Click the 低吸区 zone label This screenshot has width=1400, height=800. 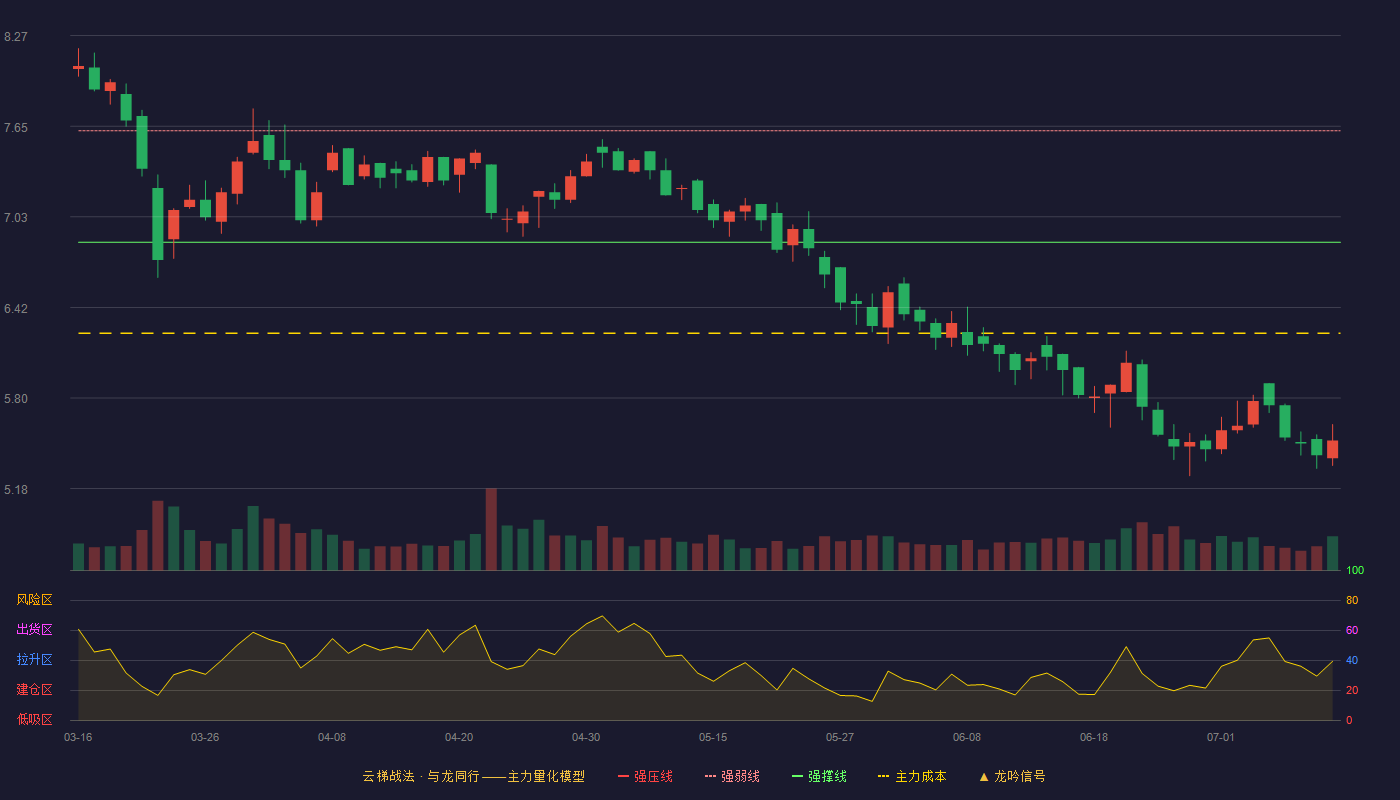34,718
